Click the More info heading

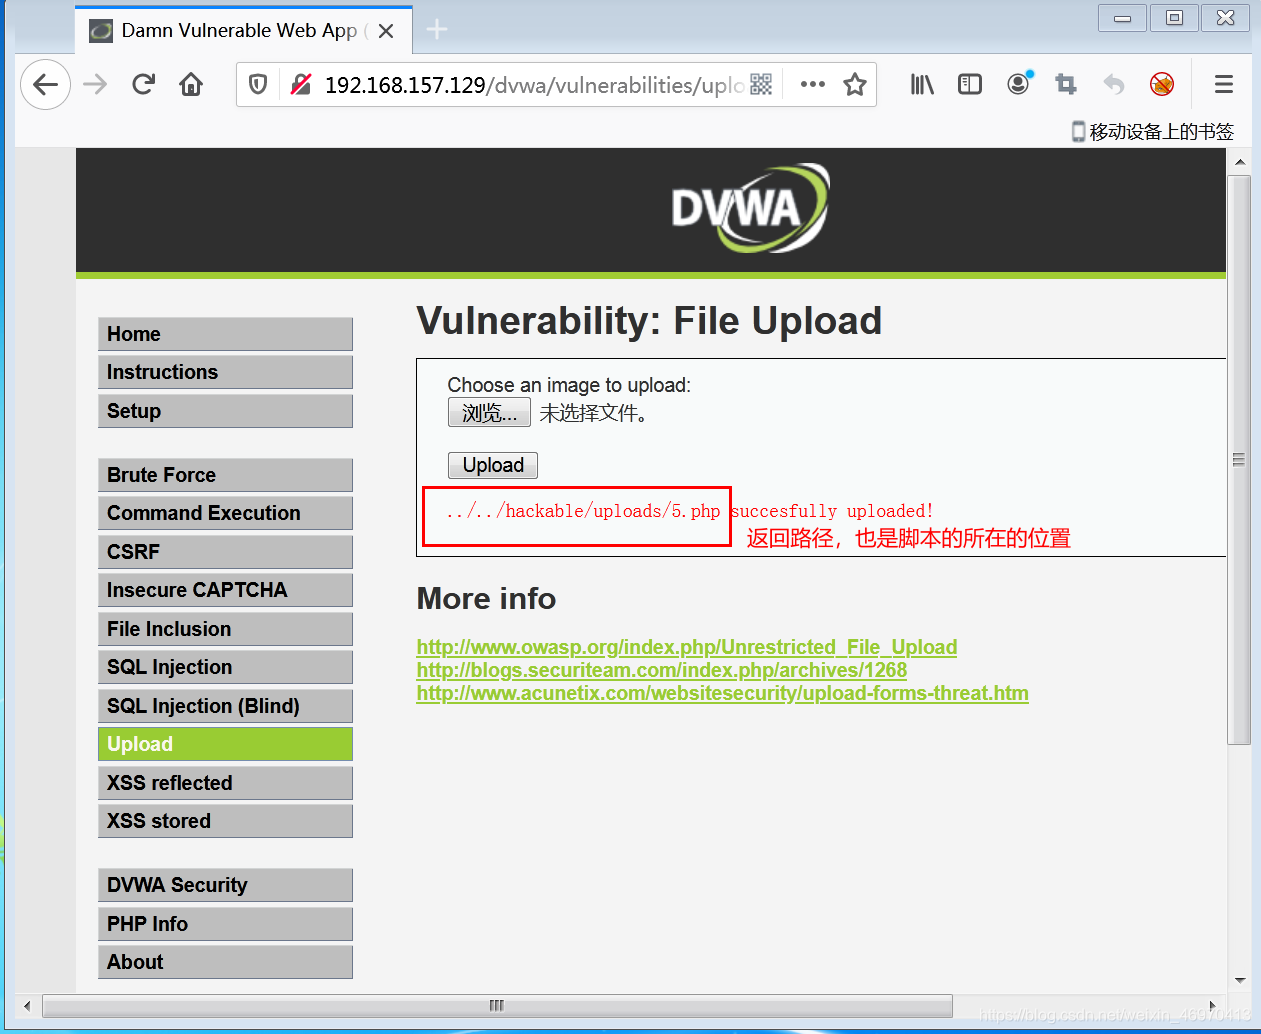[x=486, y=599]
